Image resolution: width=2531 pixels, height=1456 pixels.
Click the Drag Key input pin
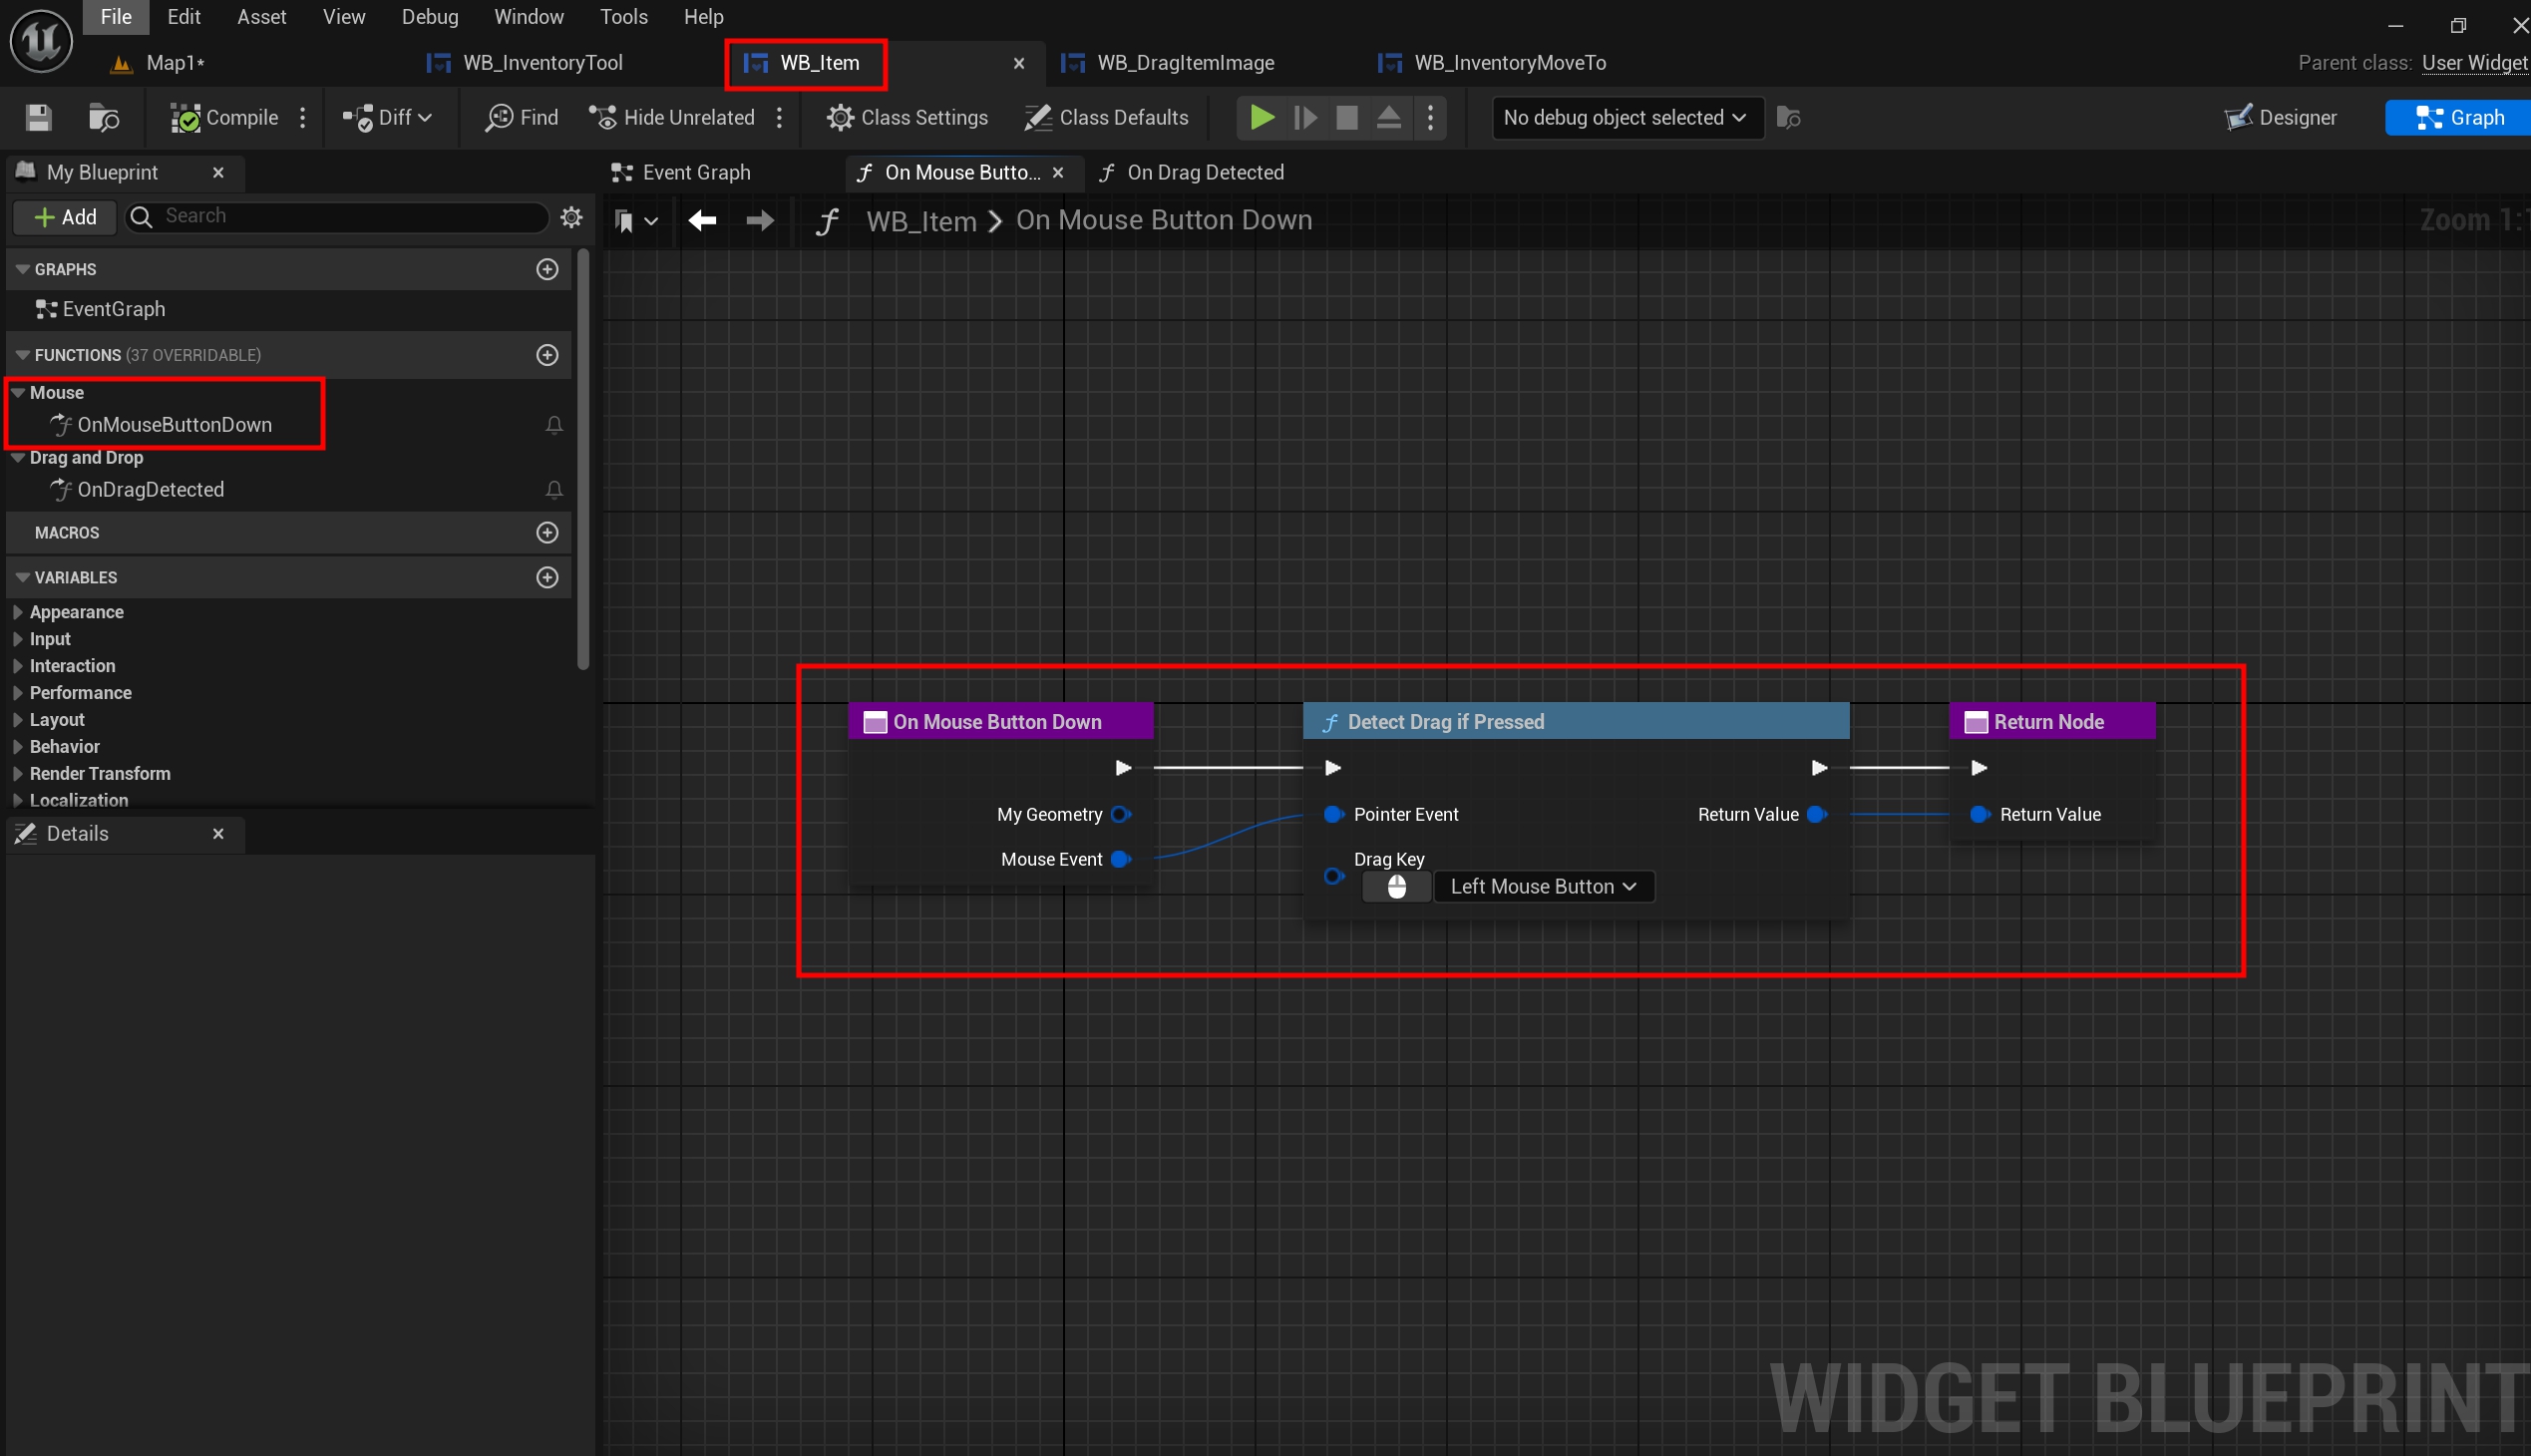pos(1333,877)
